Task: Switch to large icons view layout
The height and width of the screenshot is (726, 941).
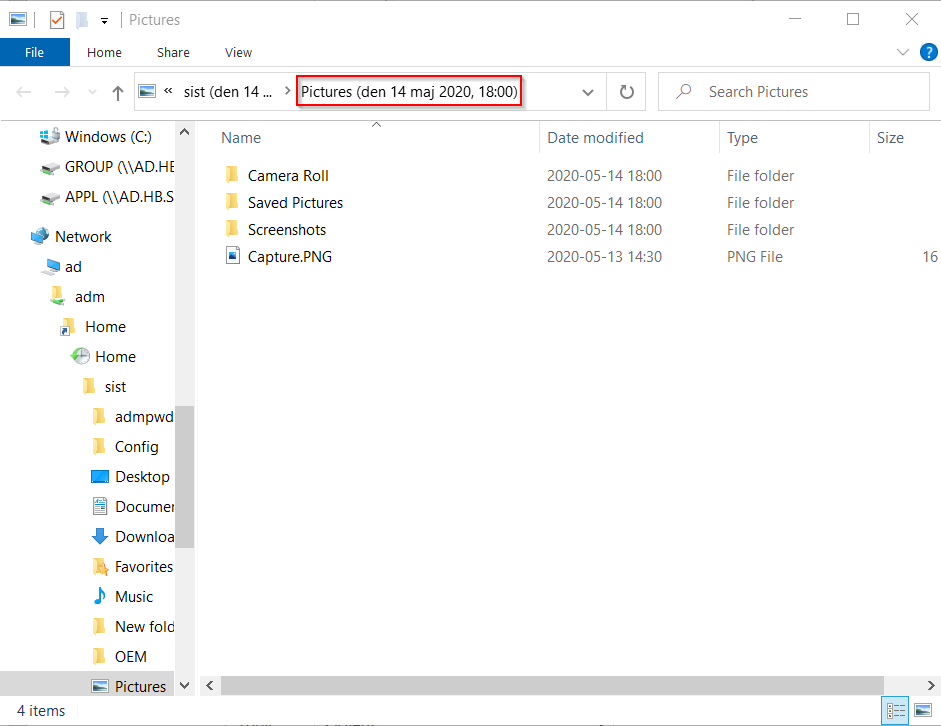Action: coord(921,711)
